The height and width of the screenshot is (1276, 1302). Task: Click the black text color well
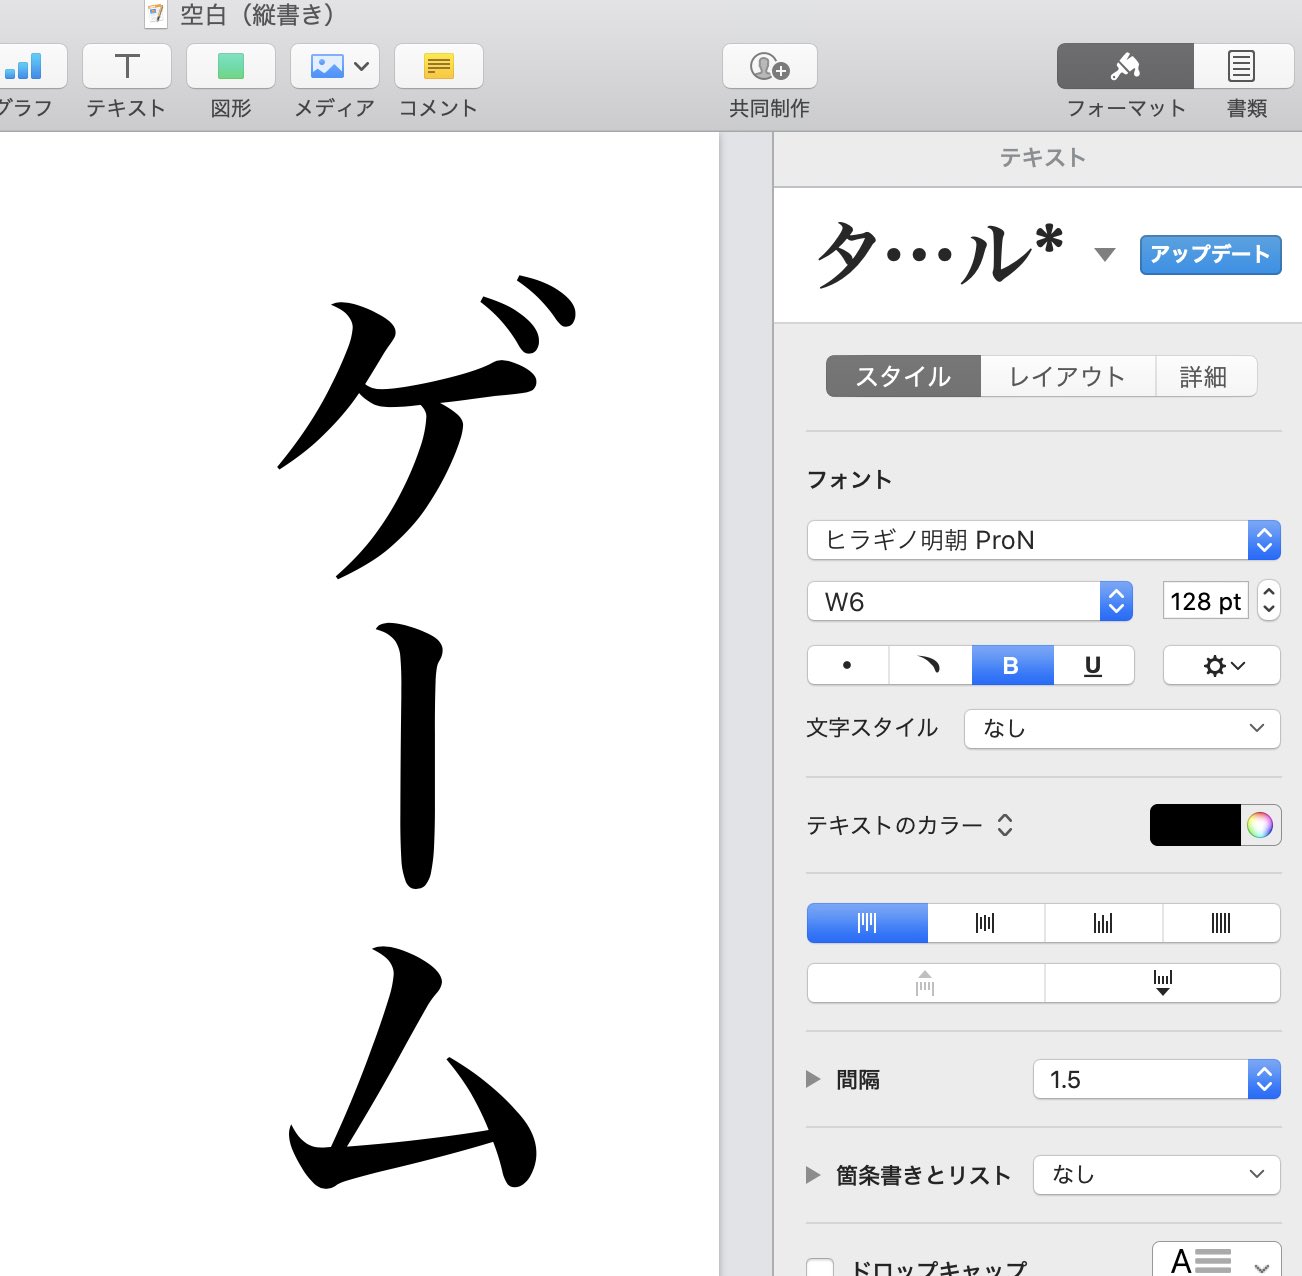pos(1195,825)
